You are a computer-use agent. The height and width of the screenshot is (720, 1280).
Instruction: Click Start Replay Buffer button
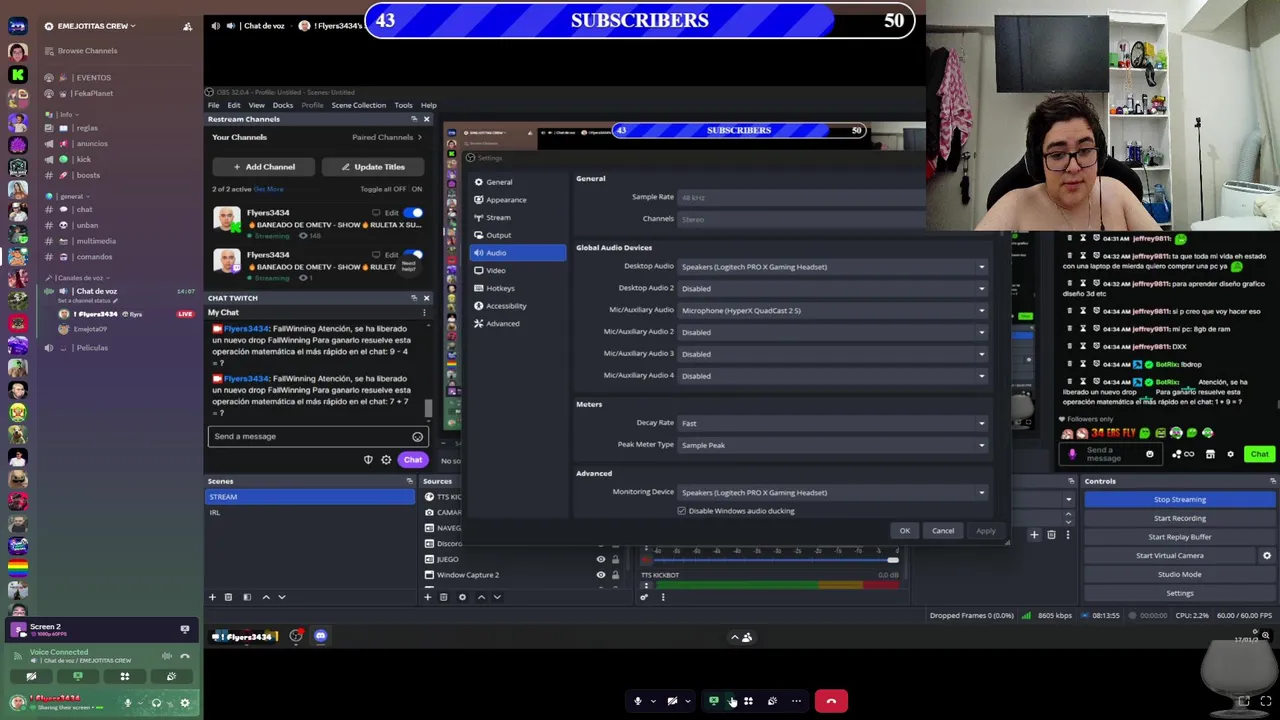(x=1179, y=537)
